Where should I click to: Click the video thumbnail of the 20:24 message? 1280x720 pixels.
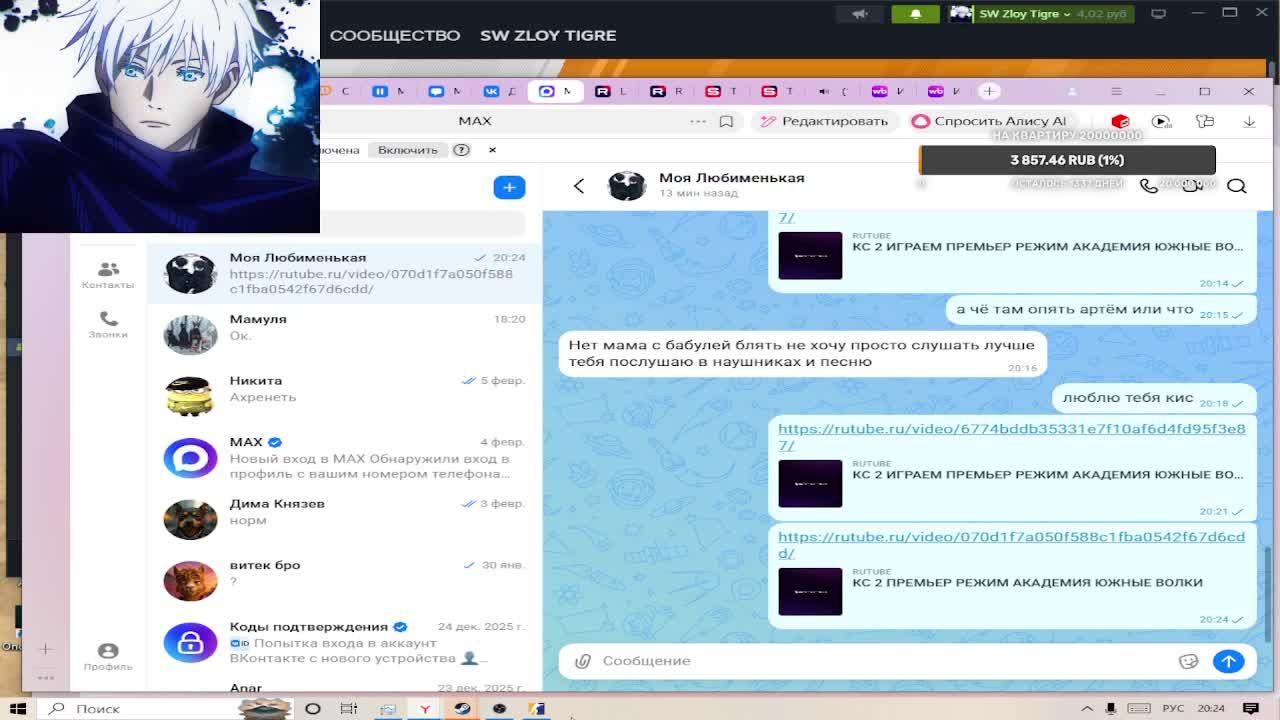pos(810,591)
